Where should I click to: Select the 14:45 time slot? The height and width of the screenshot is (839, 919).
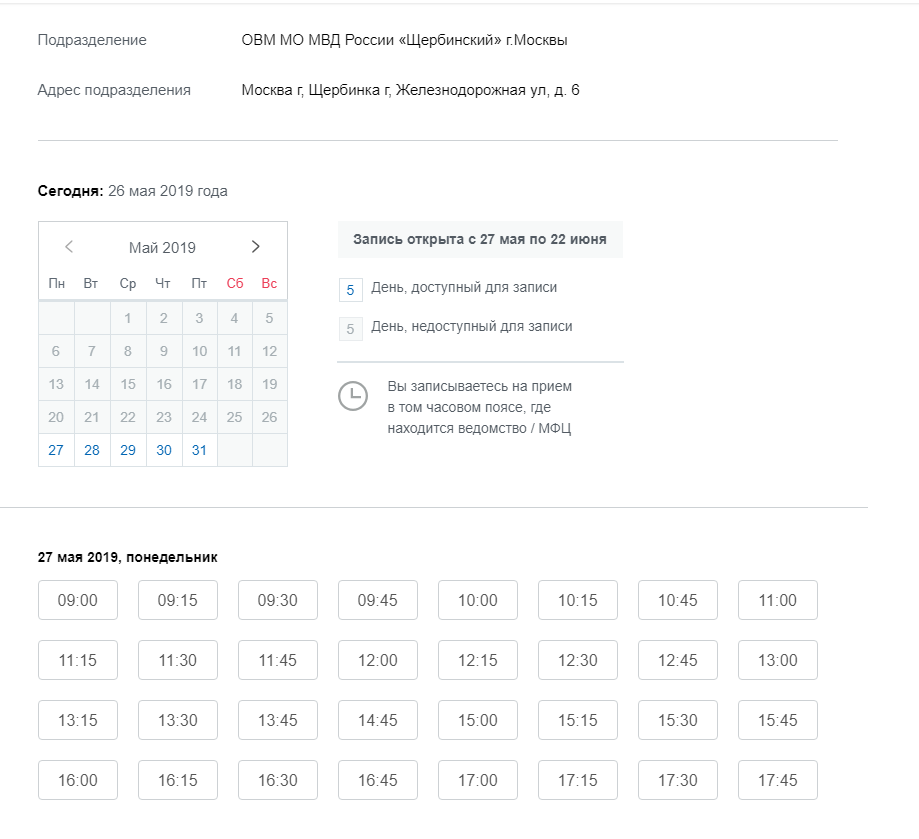click(x=378, y=720)
